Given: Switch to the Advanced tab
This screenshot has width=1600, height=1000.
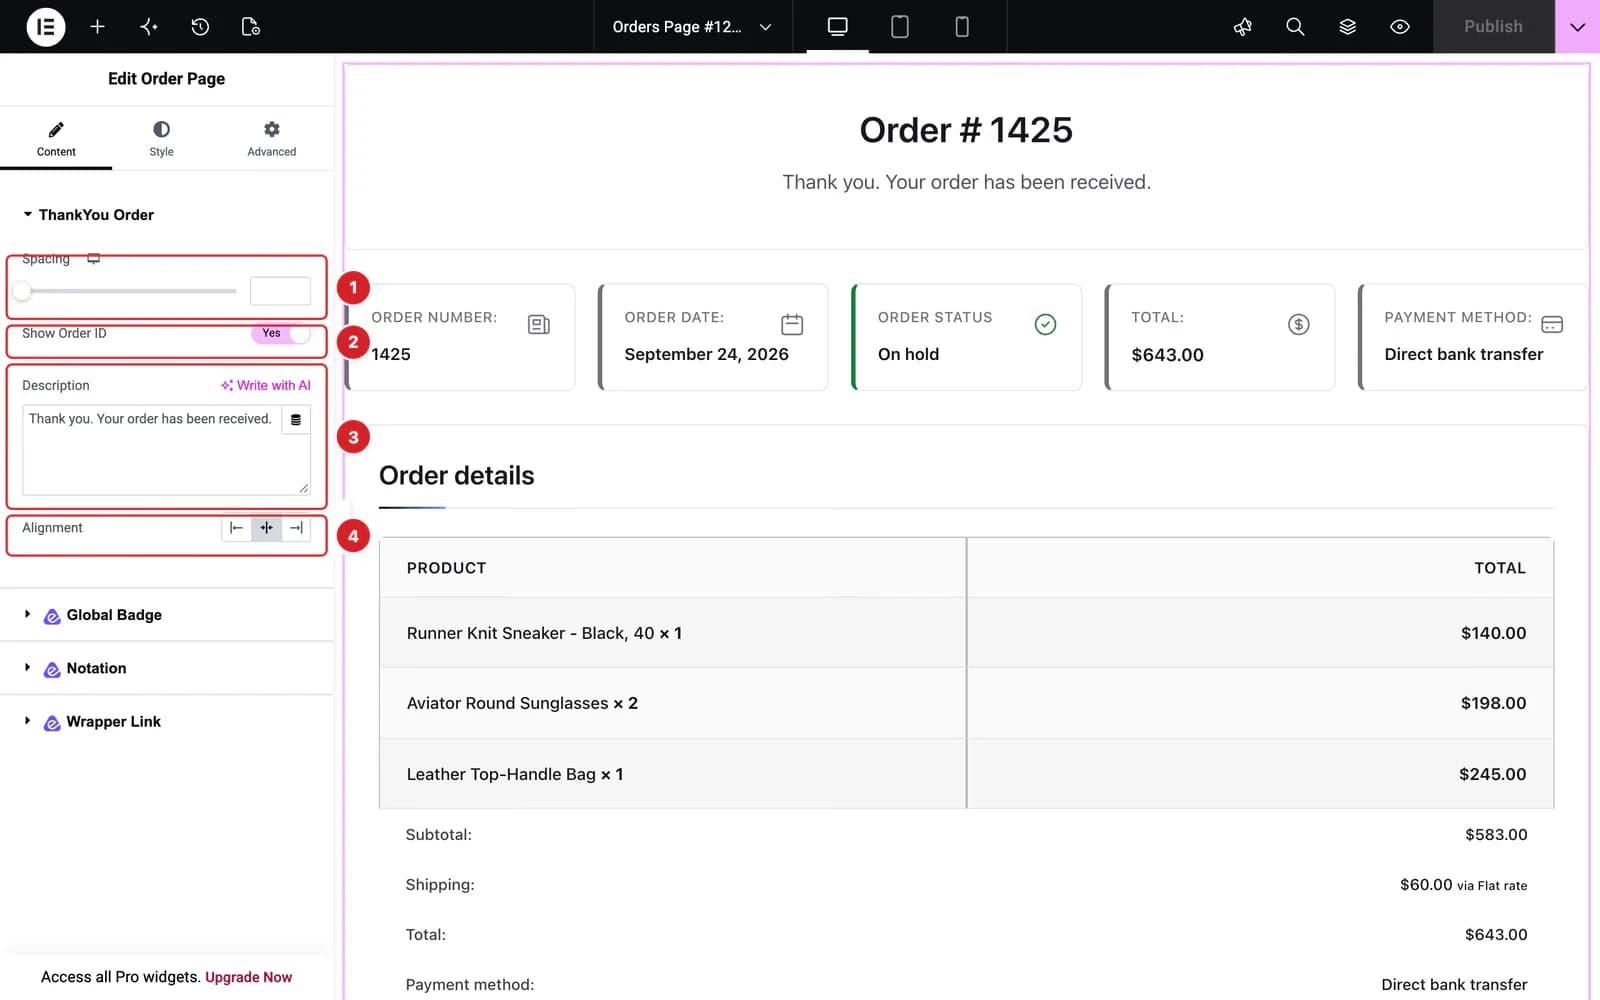Looking at the screenshot, I should tap(271, 139).
